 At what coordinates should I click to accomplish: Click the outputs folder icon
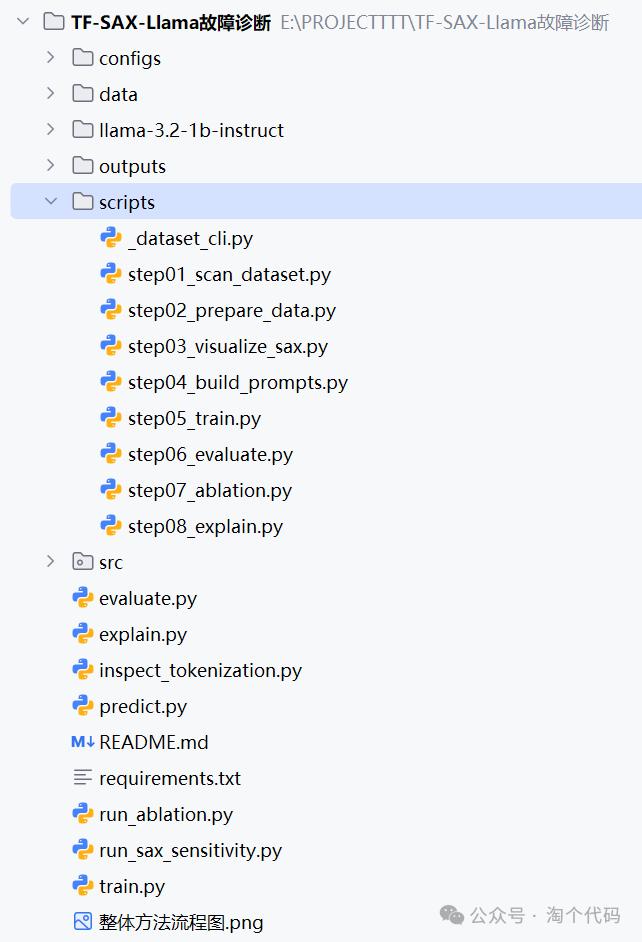coord(83,166)
